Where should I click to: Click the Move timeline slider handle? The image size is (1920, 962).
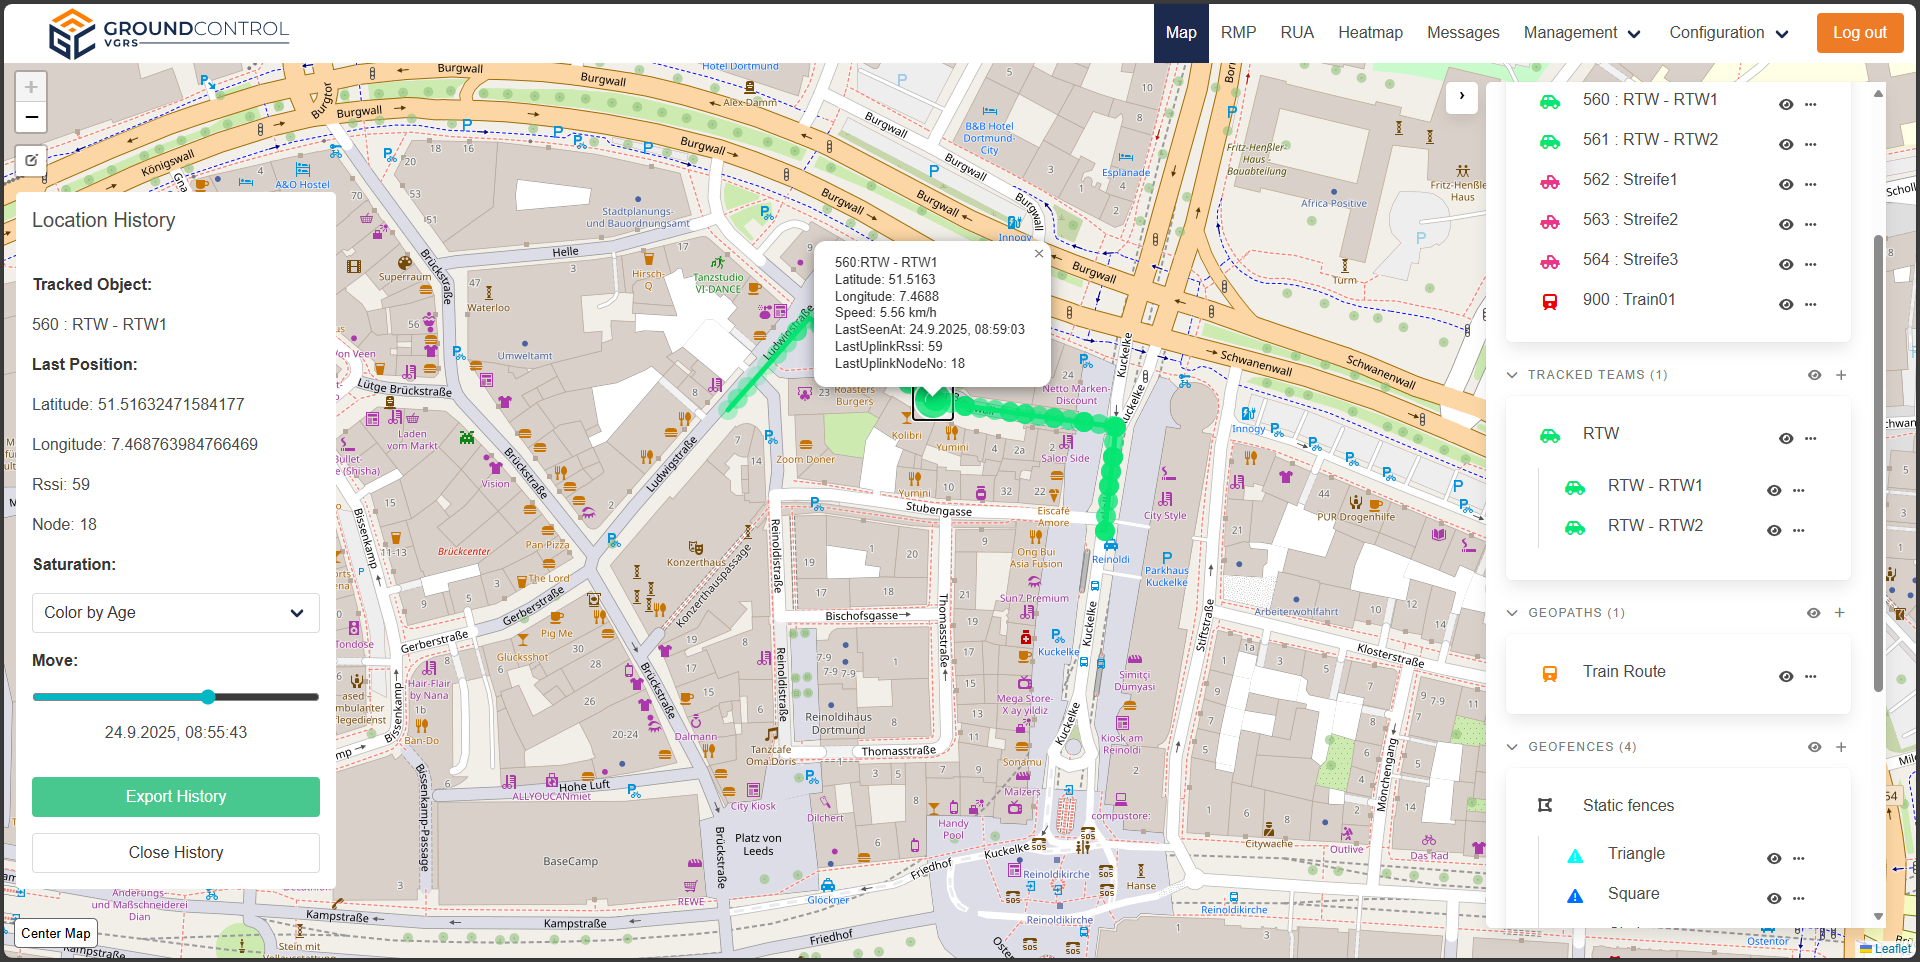click(x=208, y=697)
